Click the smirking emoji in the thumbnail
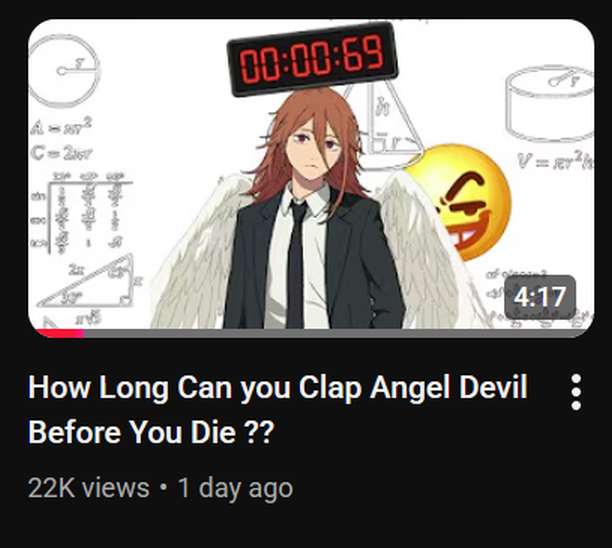 click(463, 202)
